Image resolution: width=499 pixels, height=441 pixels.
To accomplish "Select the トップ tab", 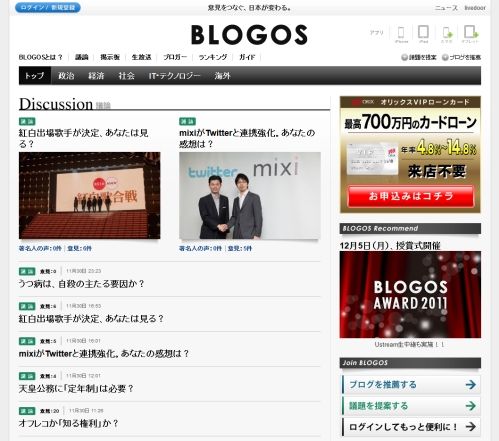I will pyautogui.click(x=35, y=76).
